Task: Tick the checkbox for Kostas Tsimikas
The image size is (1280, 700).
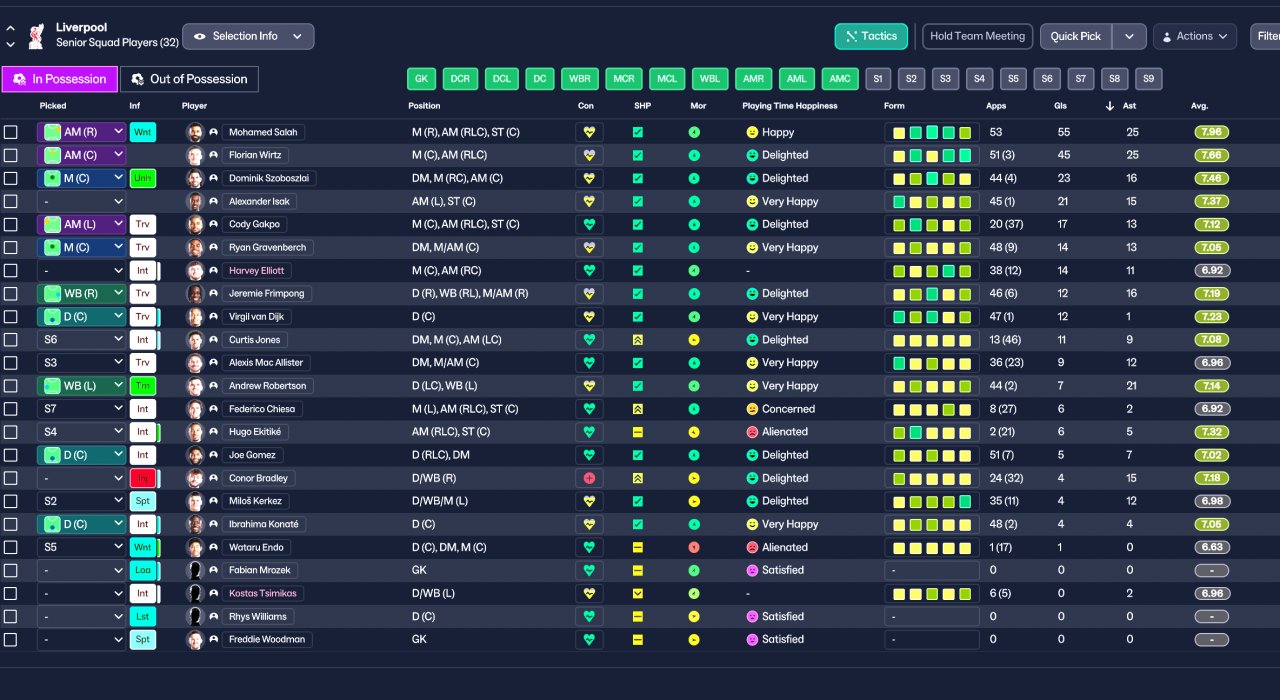Action: coord(10,593)
